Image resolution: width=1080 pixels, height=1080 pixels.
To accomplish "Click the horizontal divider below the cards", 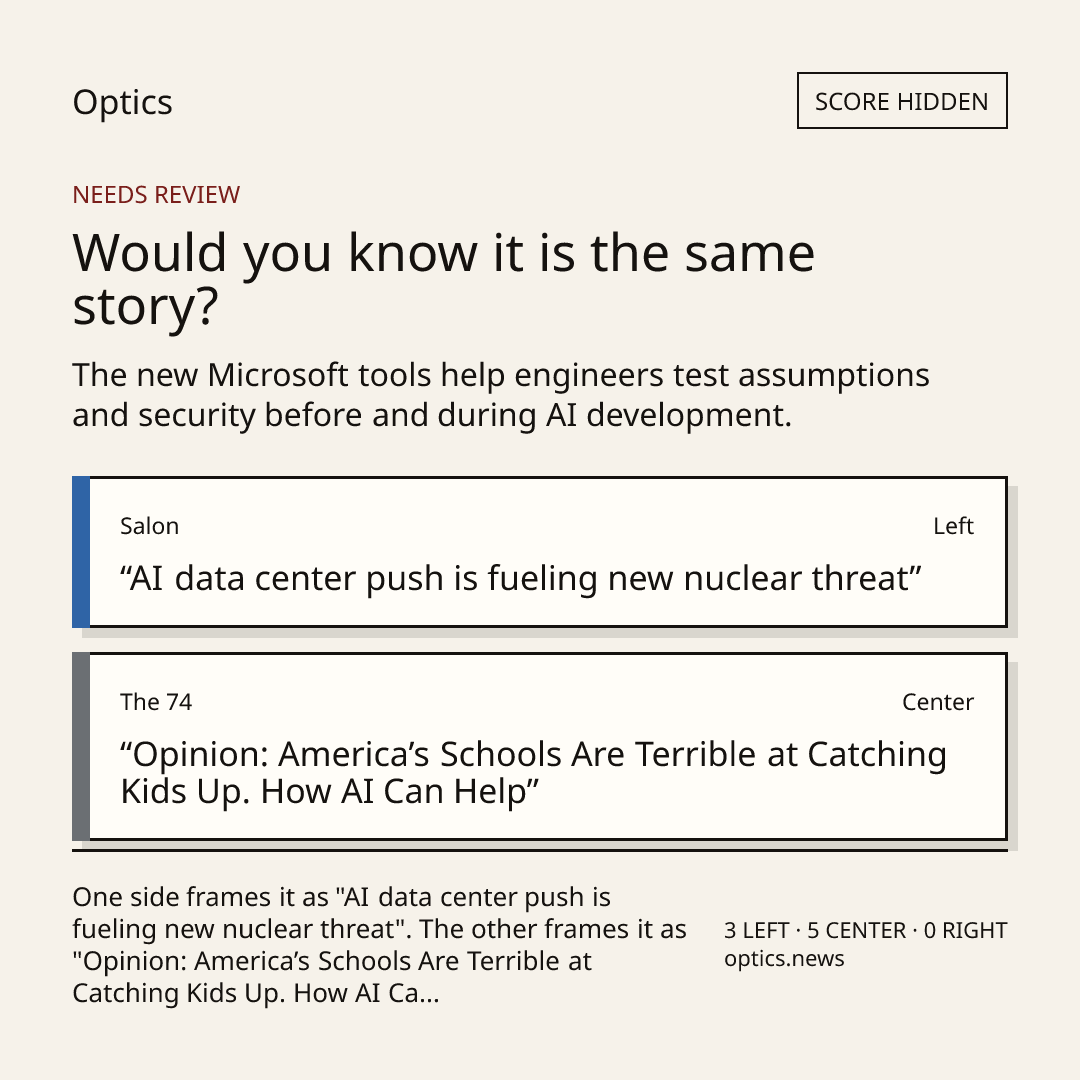I will (x=540, y=851).
